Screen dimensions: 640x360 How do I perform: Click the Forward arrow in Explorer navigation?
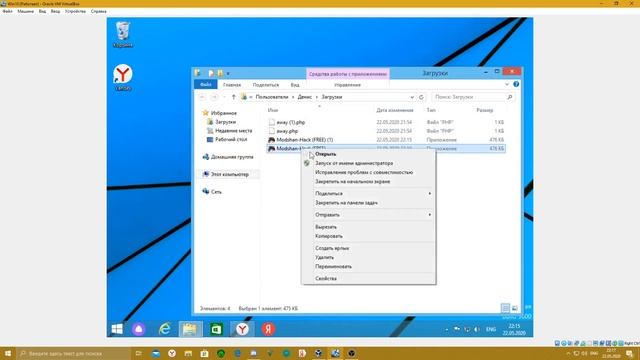pos(214,97)
